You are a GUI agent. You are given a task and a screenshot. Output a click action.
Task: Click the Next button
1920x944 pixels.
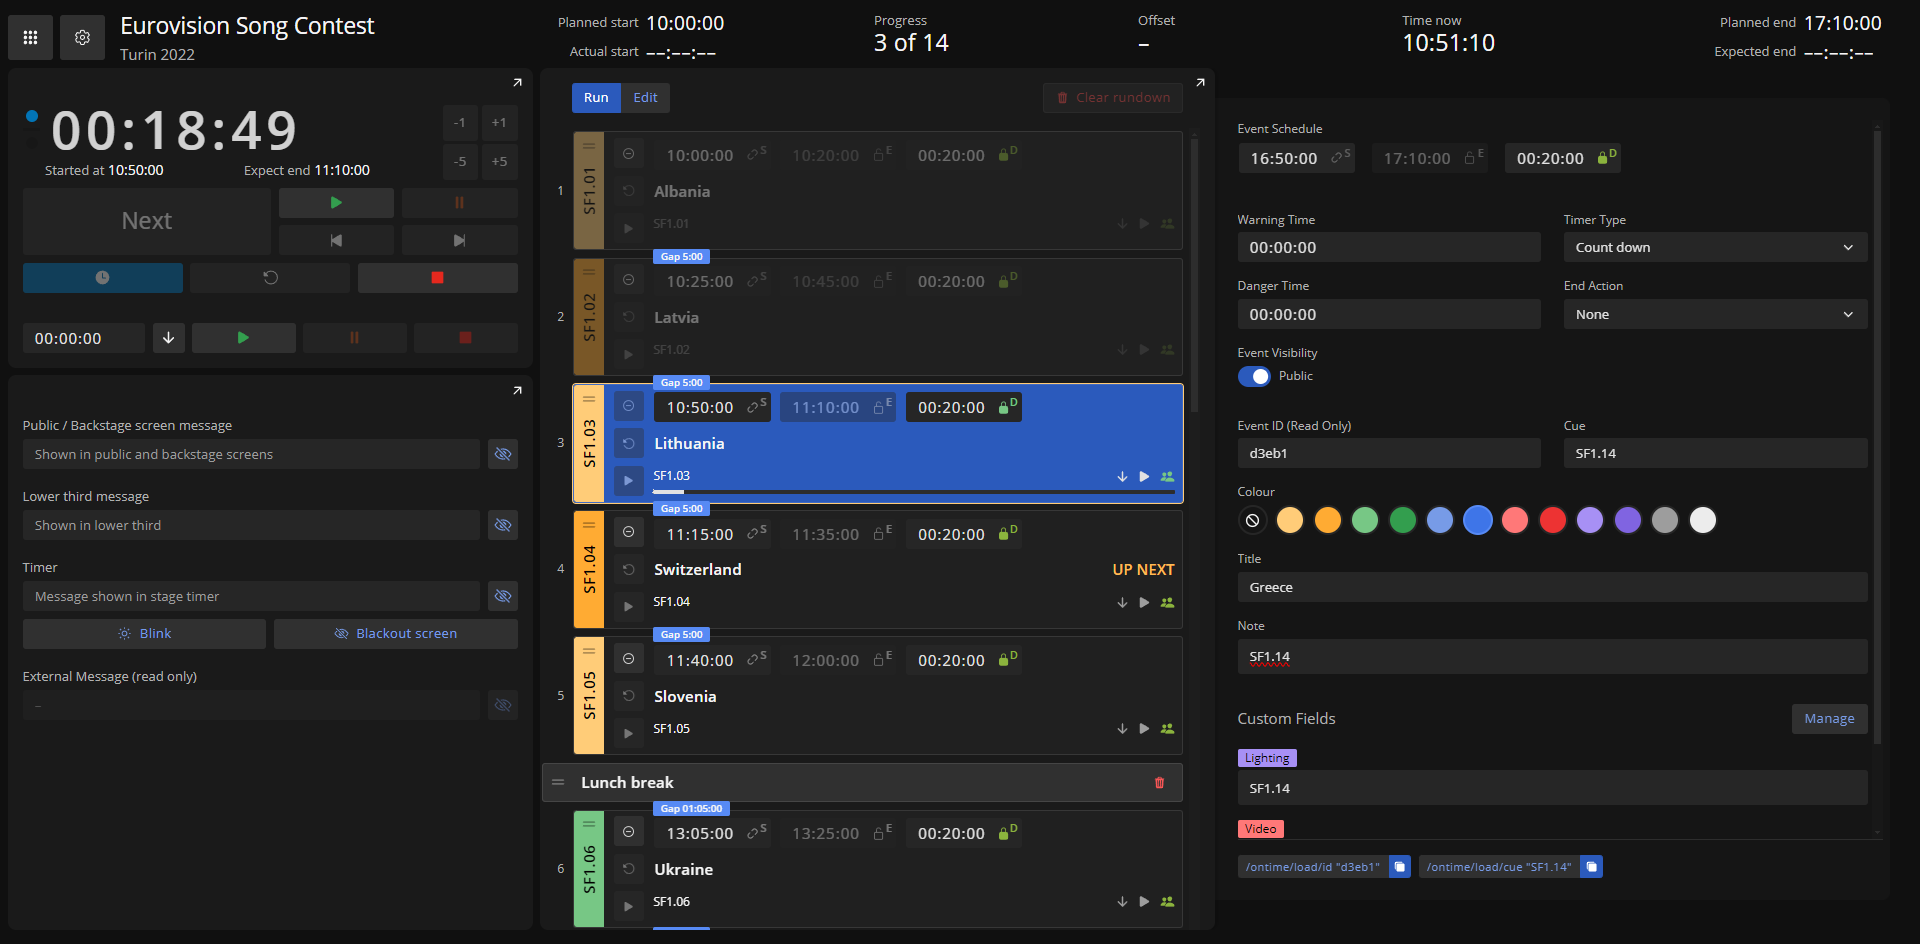146,220
